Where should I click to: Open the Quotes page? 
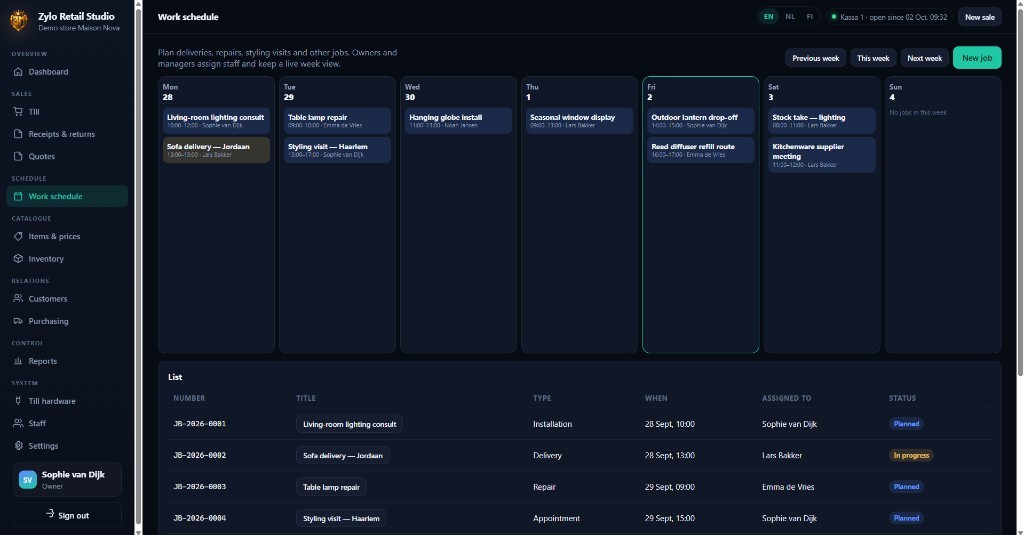click(67, 156)
